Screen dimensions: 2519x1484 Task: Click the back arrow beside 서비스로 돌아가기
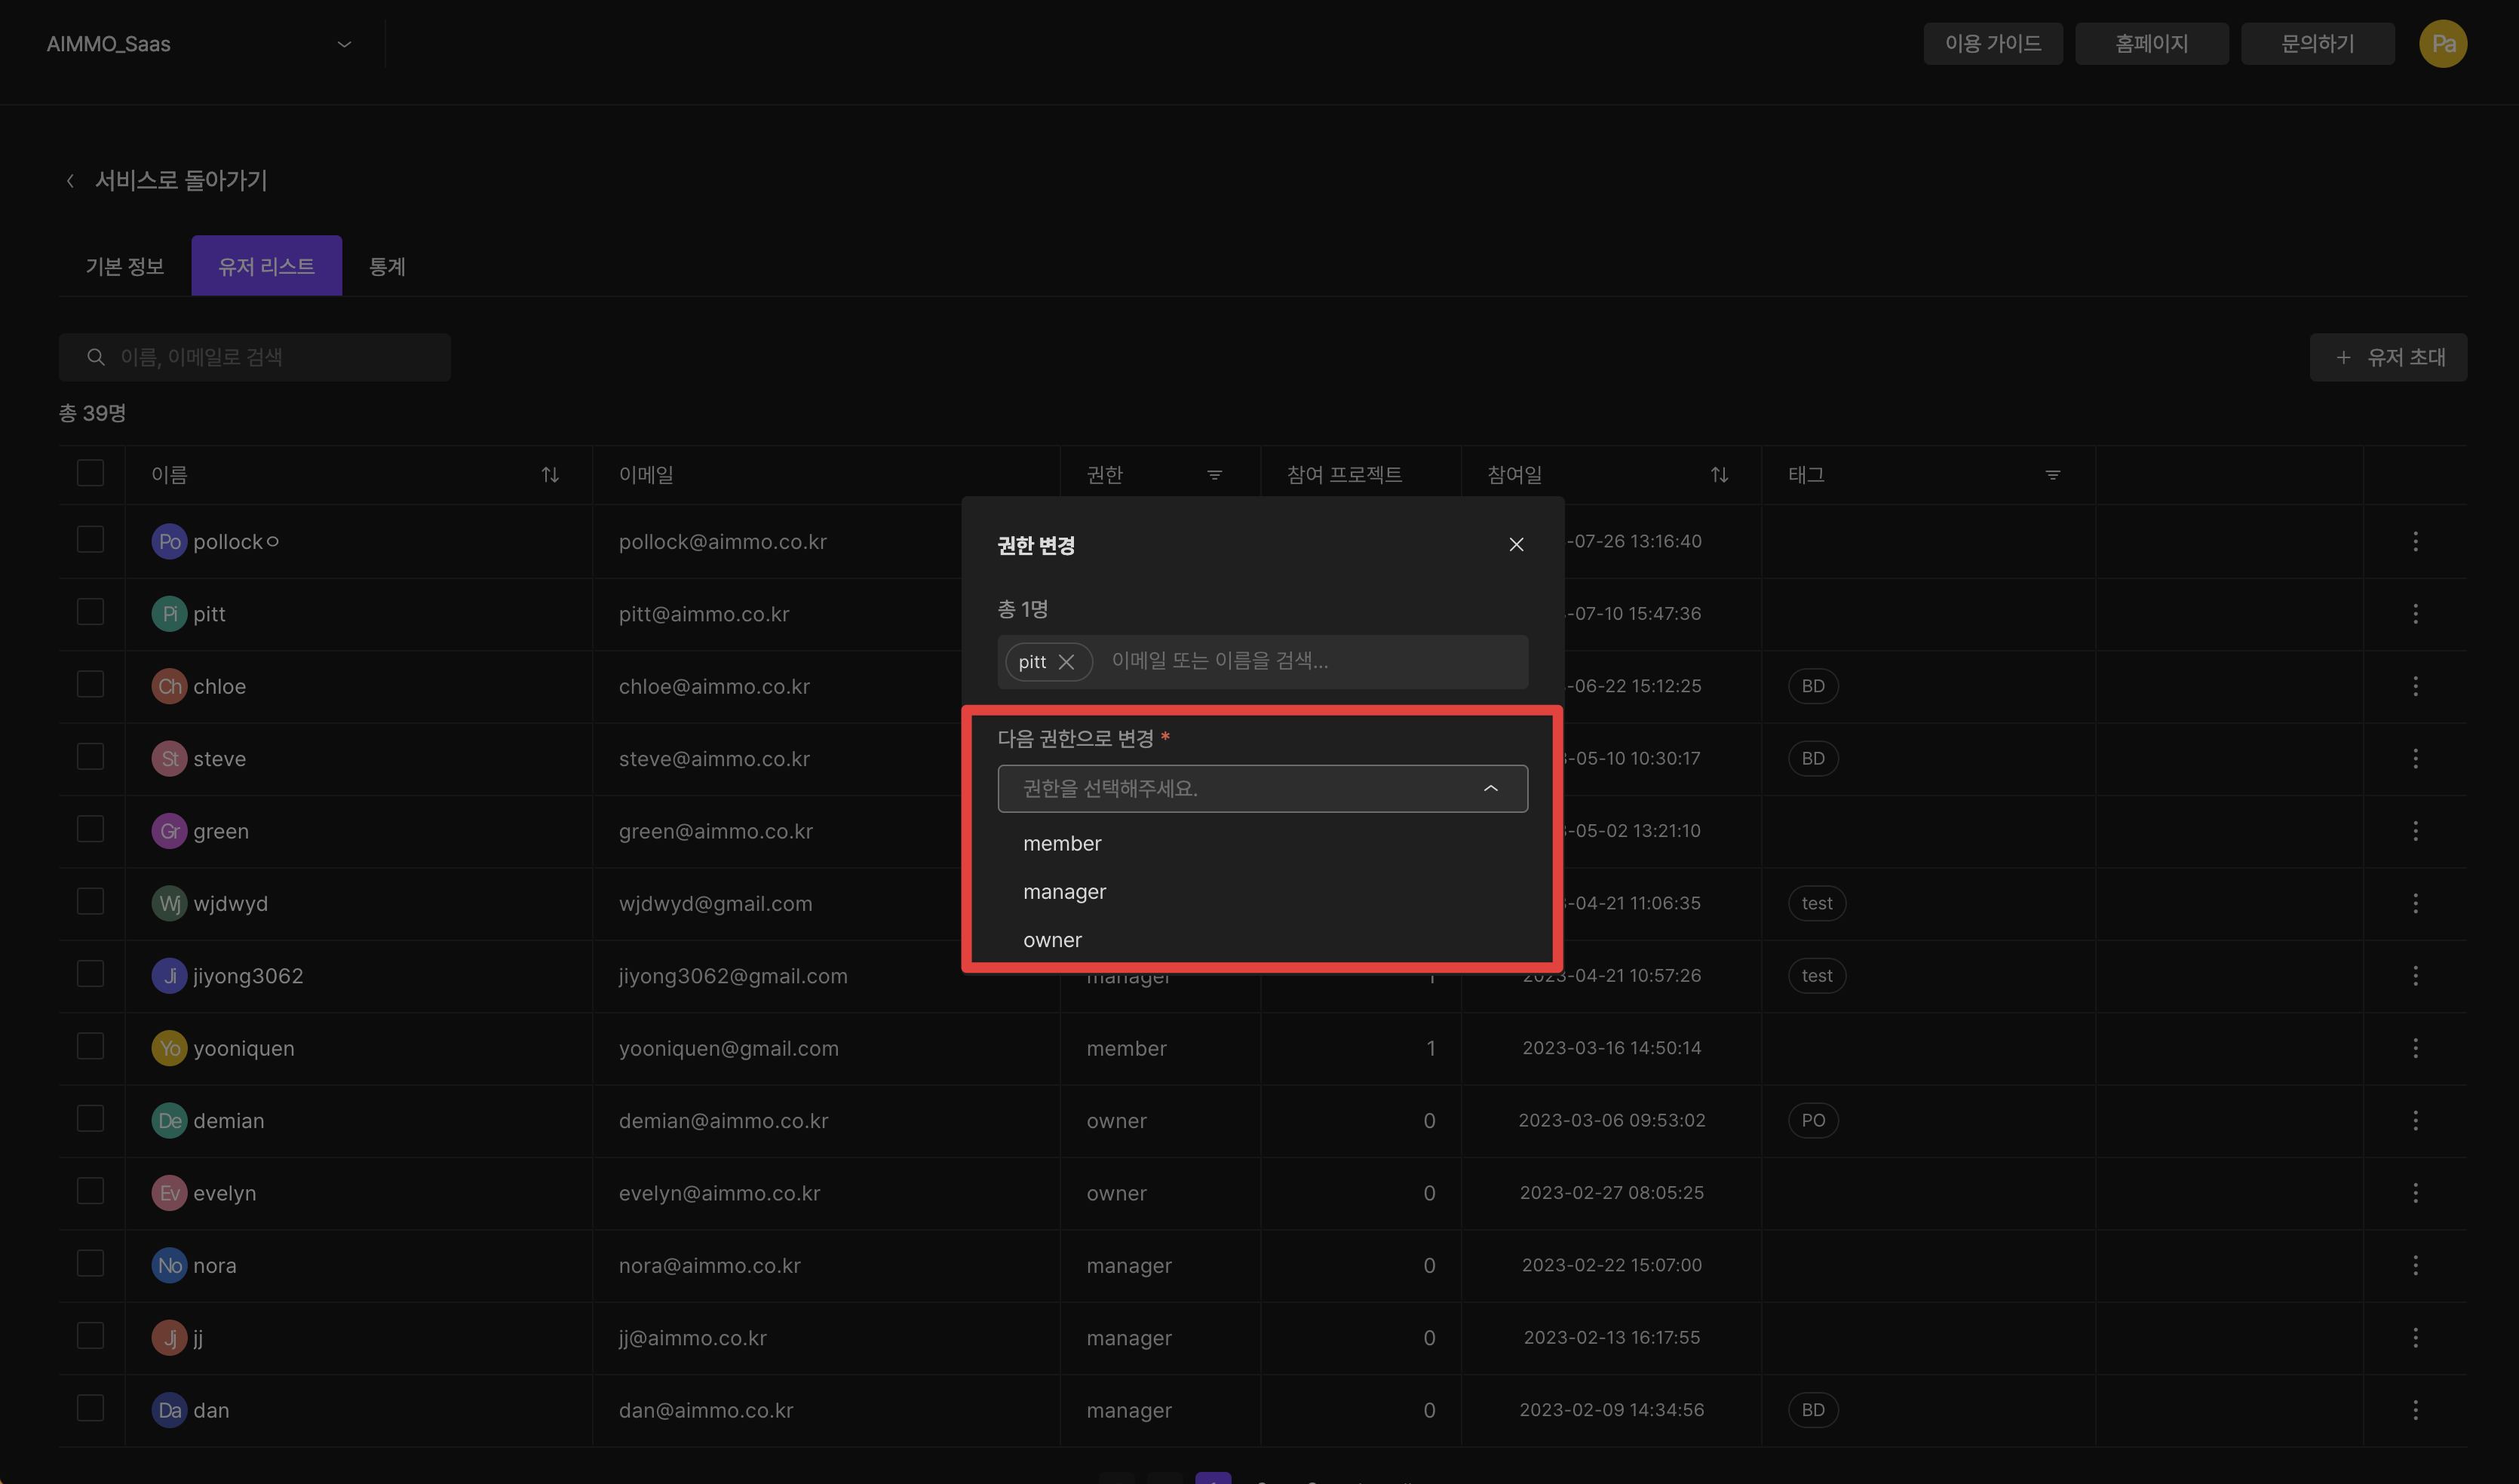tap(70, 181)
